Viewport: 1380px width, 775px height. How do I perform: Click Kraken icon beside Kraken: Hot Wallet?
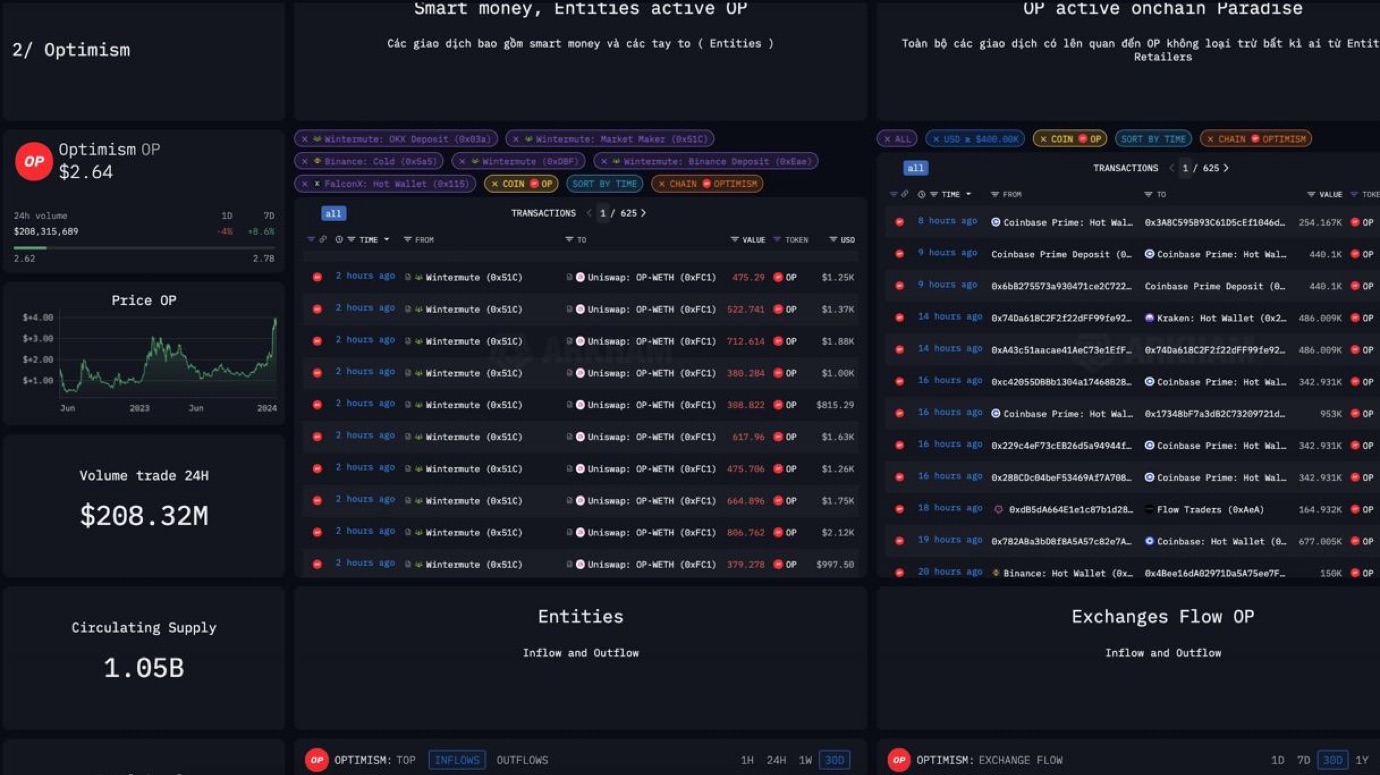(x=1150, y=318)
